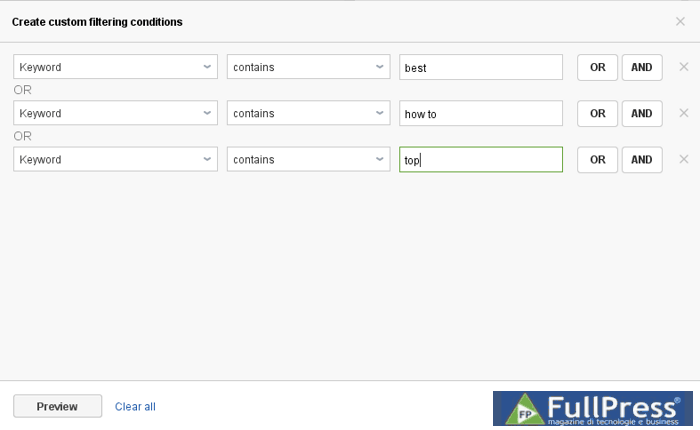Focus the text field containing 'top'
Viewport: 700px width, 430px height.
pyautogui.click(x=480, y=159)
